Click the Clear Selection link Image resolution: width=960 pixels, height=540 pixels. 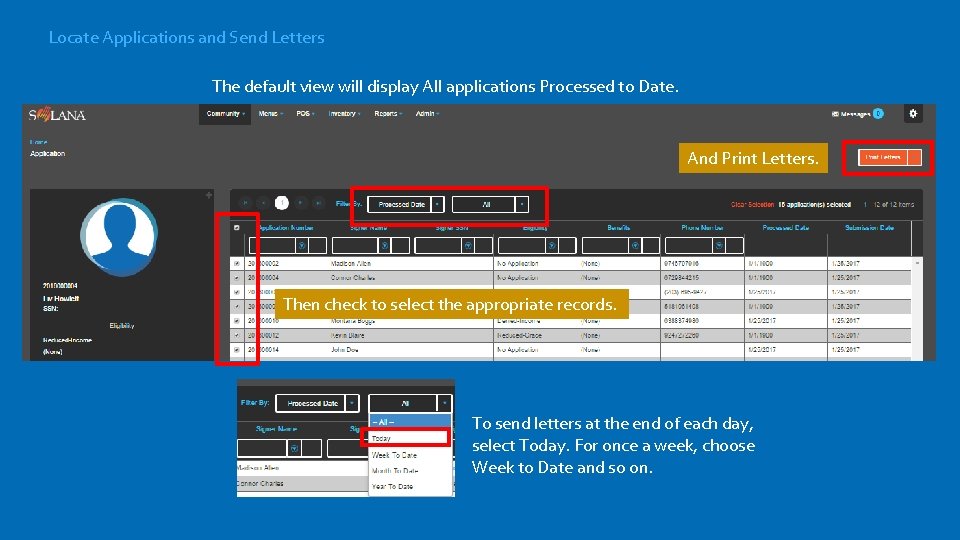(752, 204)
